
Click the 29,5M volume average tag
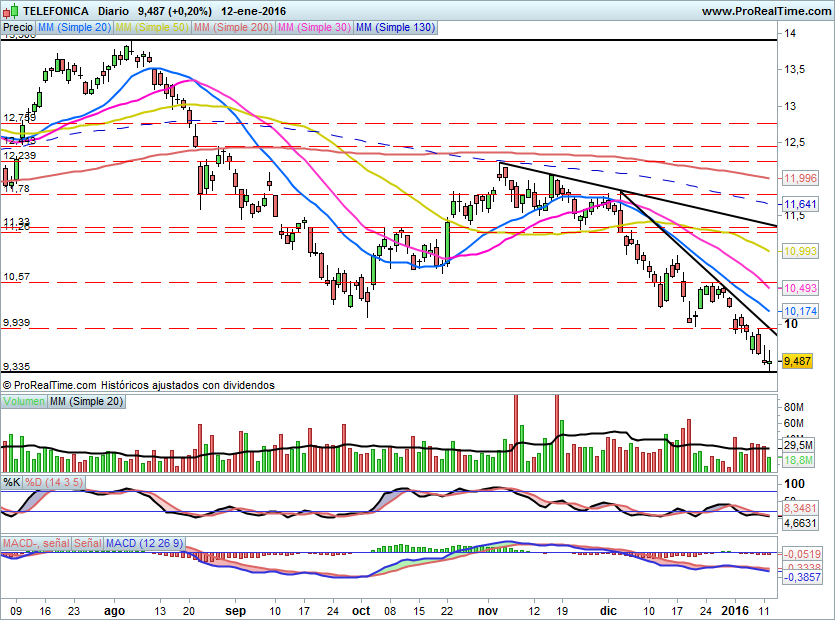(x=798, y=445)
